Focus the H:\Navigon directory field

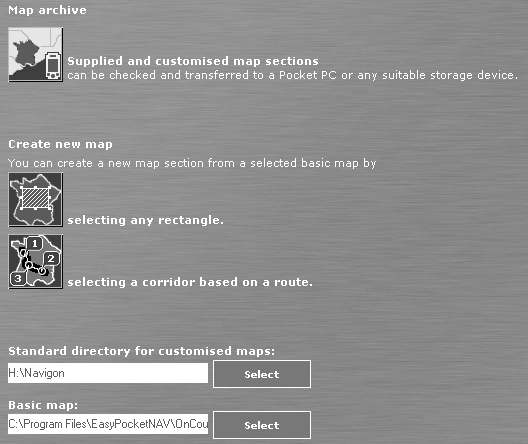(108, 373)
